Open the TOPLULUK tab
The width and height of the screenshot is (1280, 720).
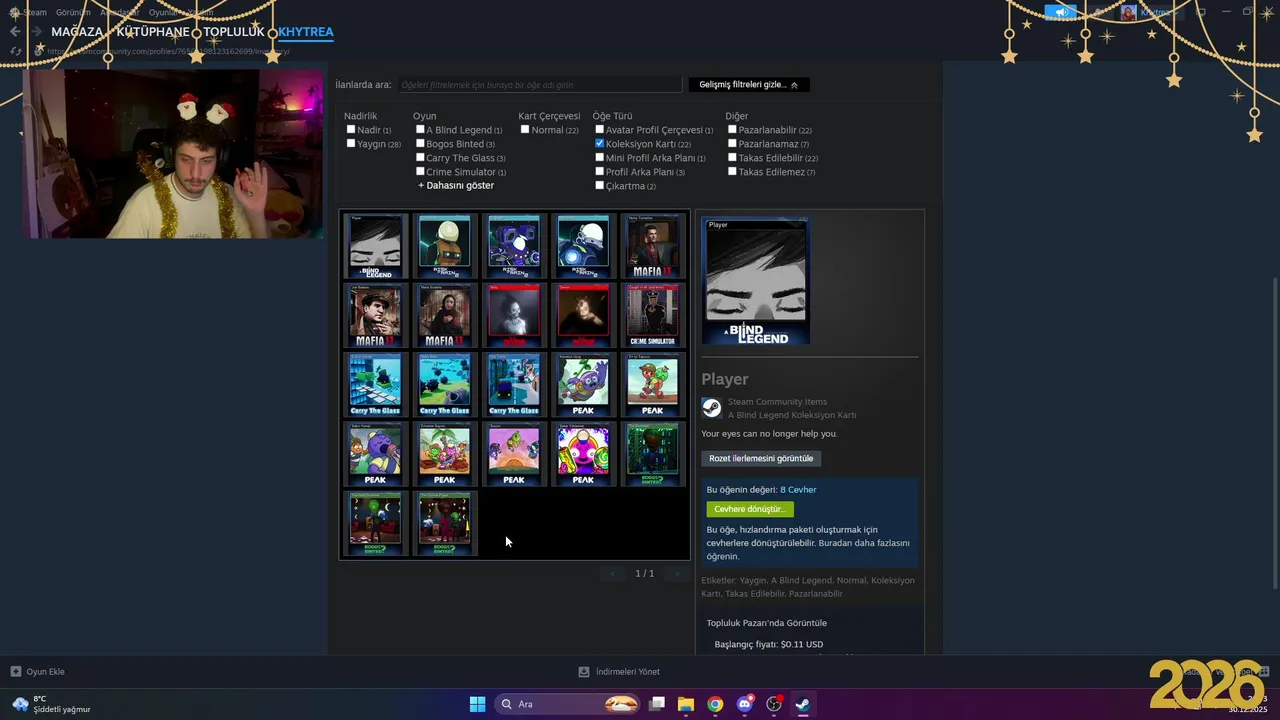coord(234,32)
